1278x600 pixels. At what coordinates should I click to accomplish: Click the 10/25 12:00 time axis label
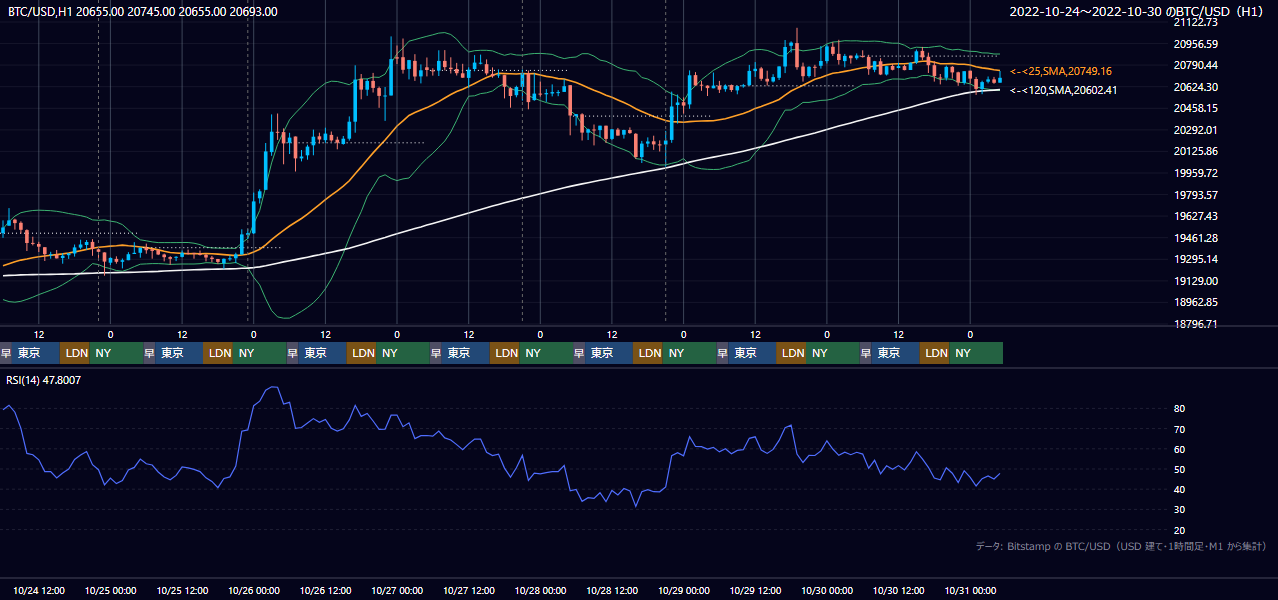[x=183, y=591]
